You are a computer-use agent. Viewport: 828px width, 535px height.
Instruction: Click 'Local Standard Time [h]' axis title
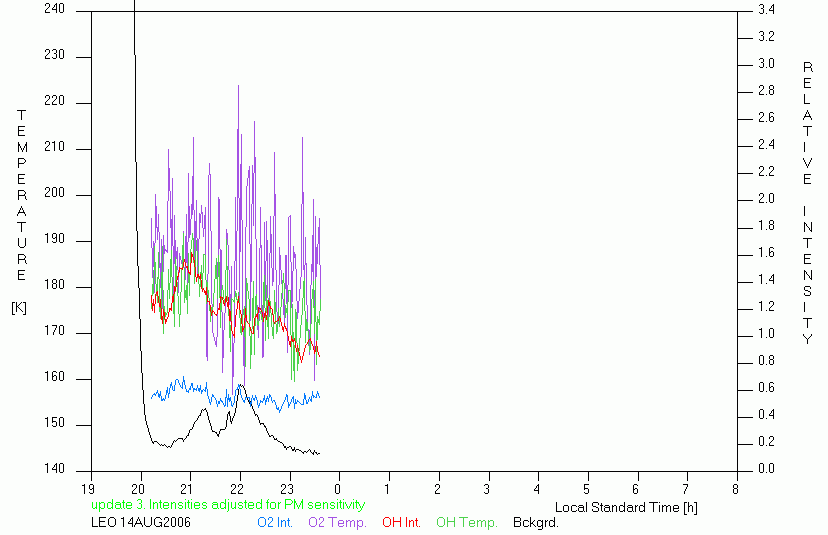(x=626, y=507)
